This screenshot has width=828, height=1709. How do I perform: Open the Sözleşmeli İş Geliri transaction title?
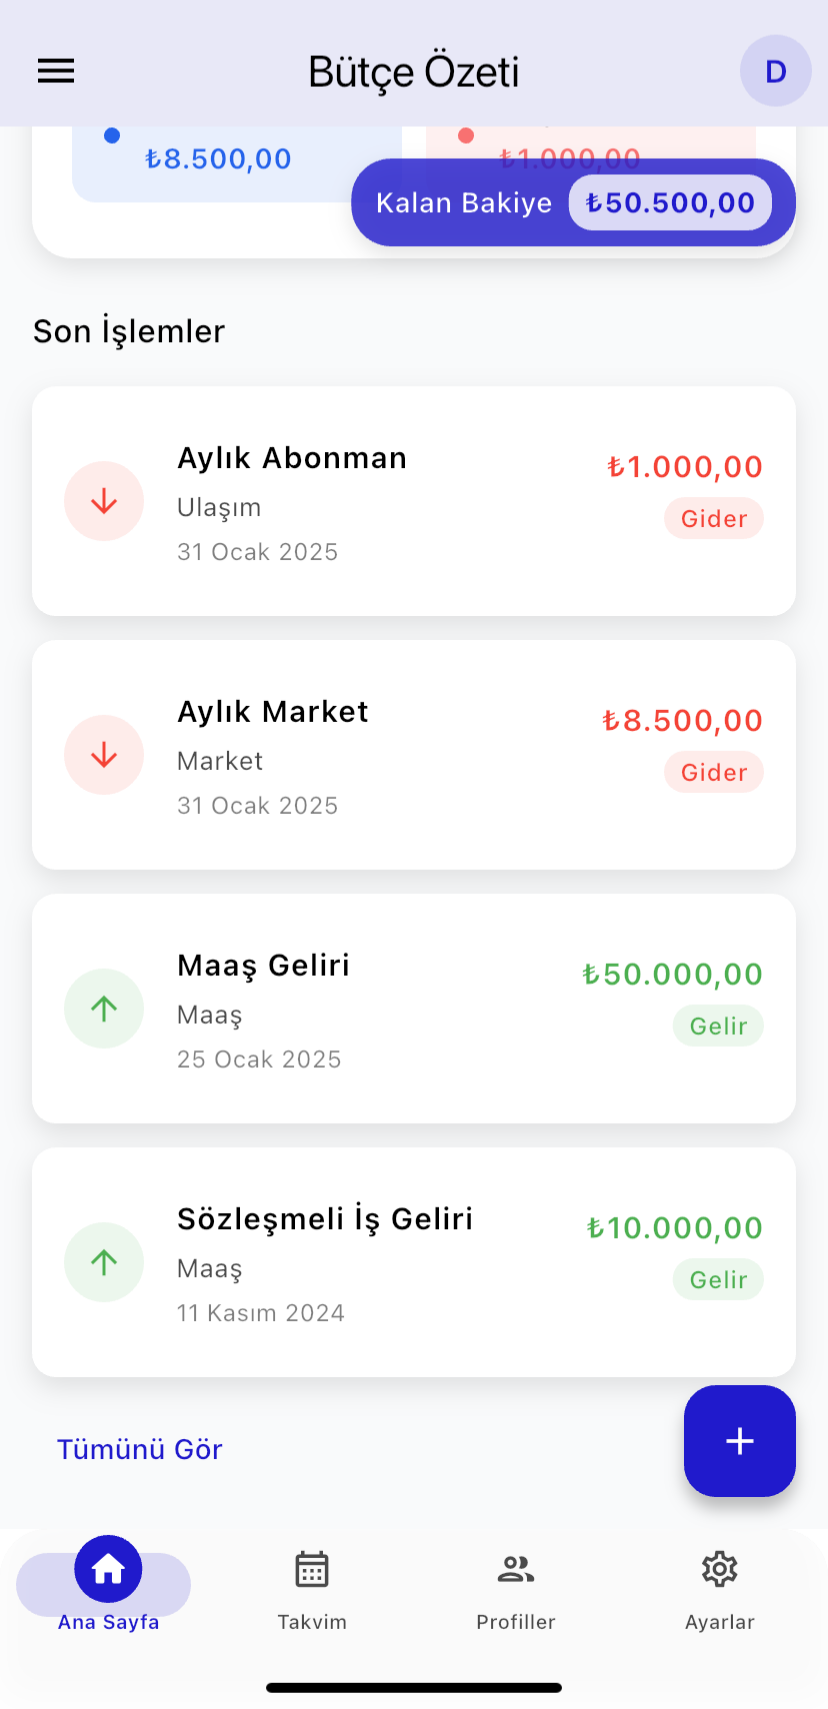click(x=325, y=1219)
